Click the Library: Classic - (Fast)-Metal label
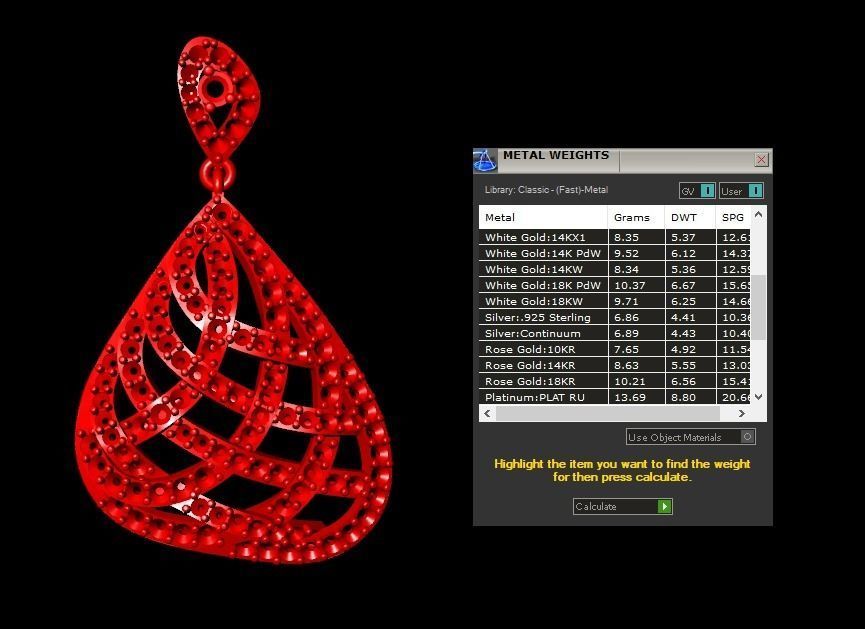865x629 pixels. pyautogui.click(x=546, y=190)
